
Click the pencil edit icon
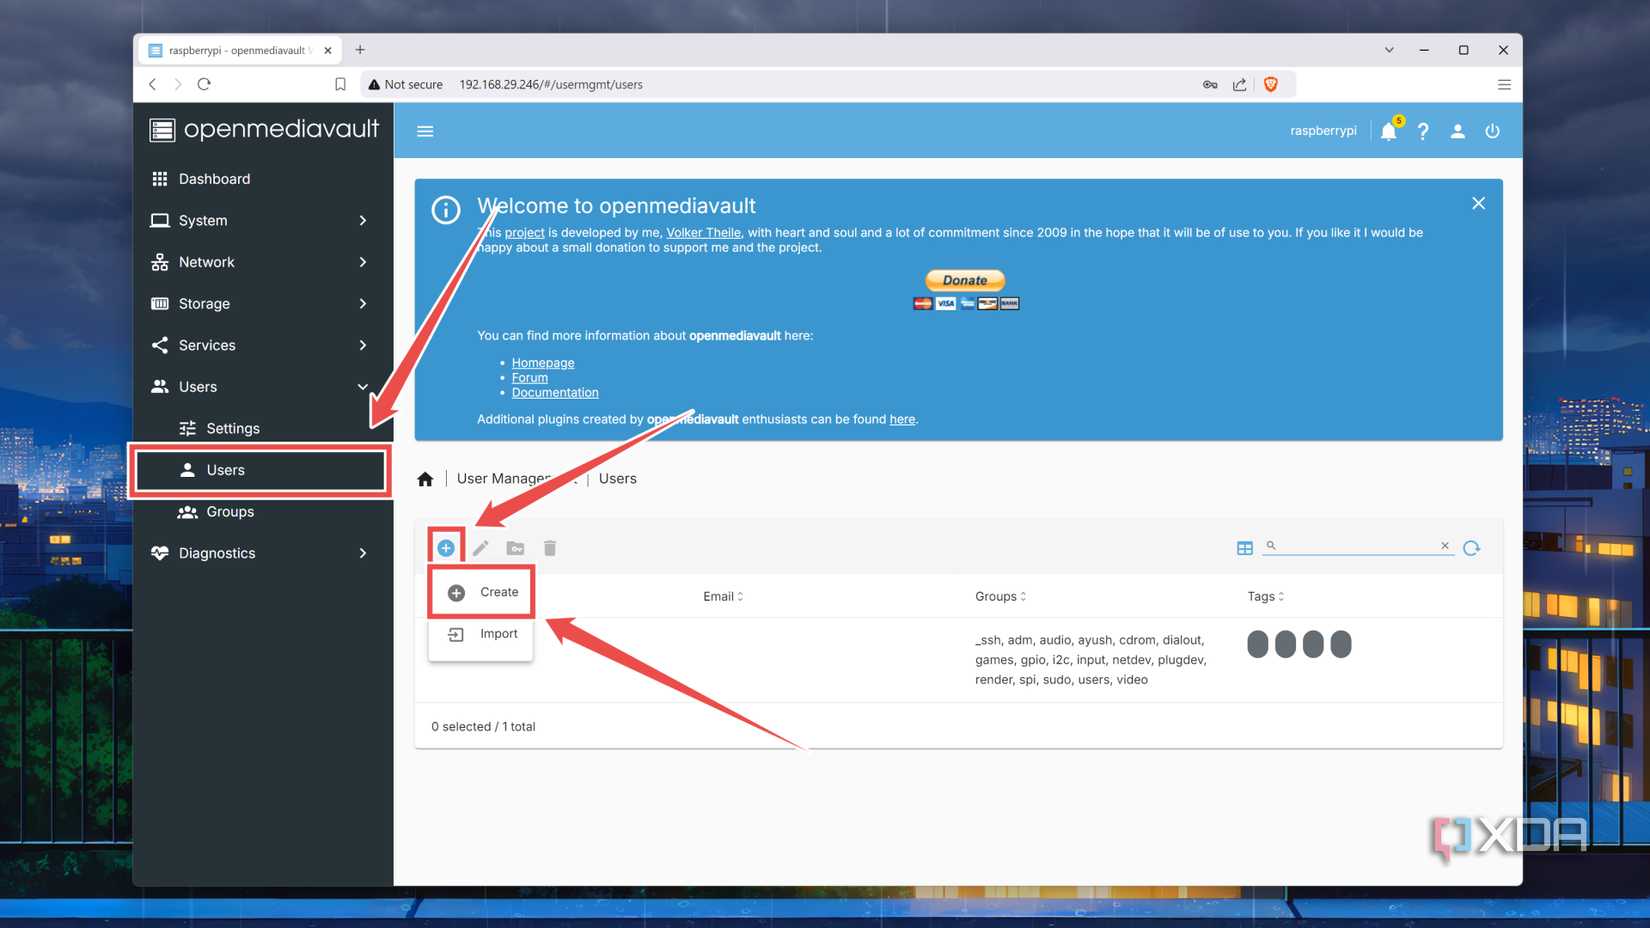tap(481, 548)
